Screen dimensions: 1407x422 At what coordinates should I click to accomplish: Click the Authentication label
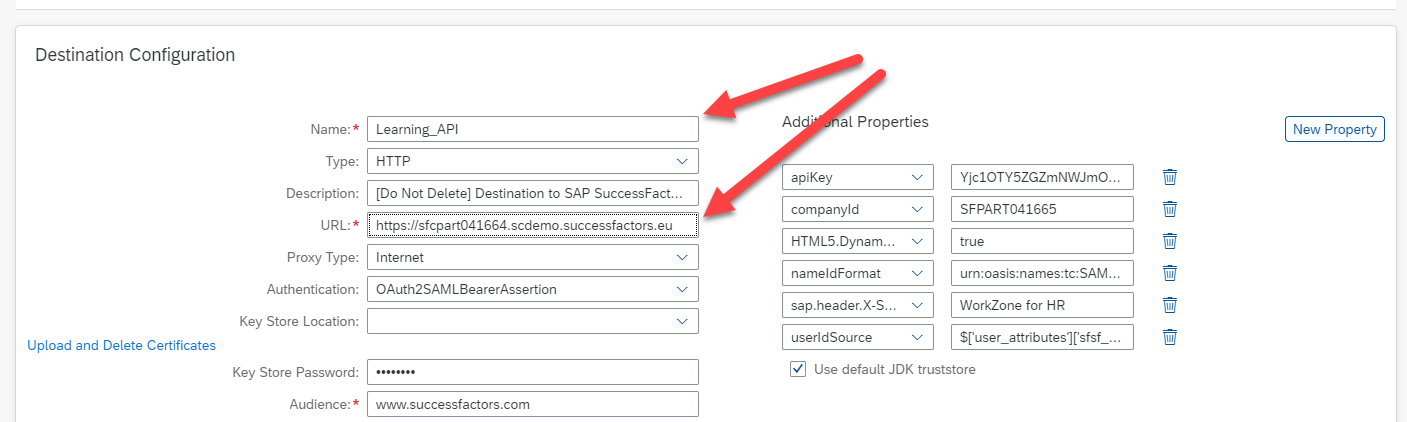pyautogui.click(x=312, y=289)
